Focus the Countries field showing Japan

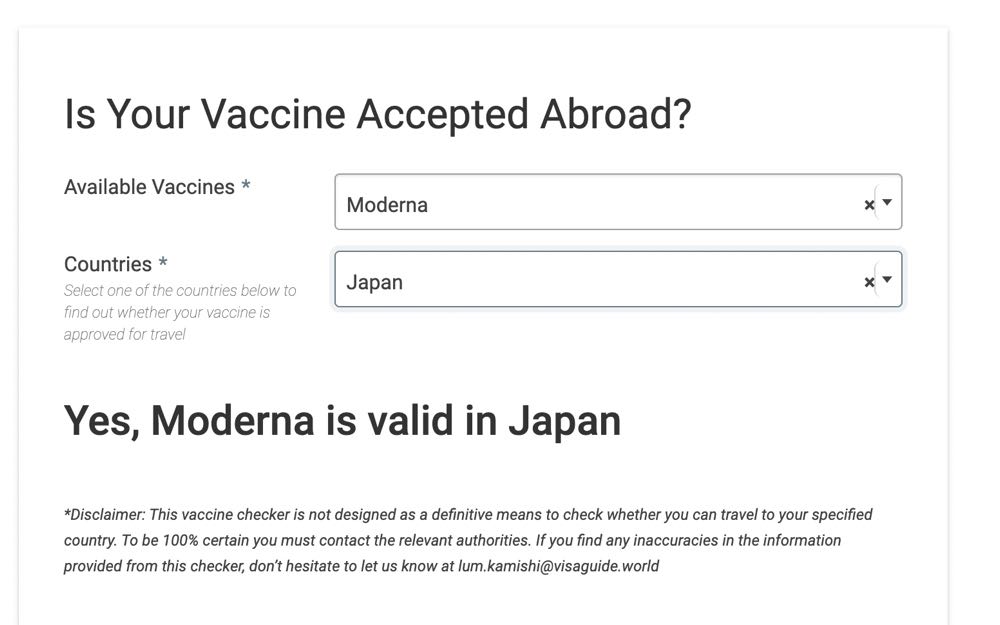point(600,280)
